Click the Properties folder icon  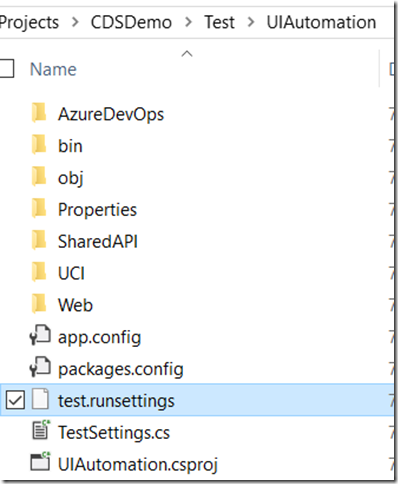coord(39,209)
